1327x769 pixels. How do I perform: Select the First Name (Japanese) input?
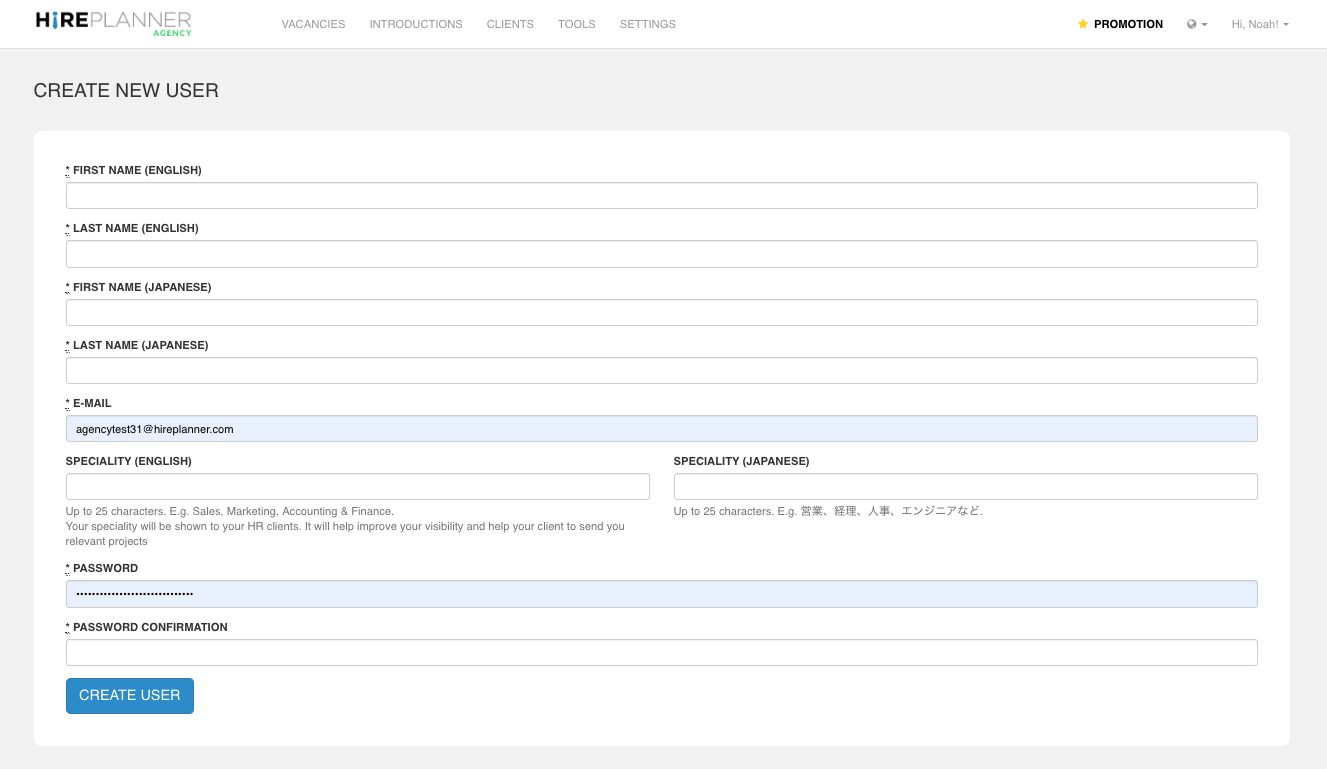(661, 312)
